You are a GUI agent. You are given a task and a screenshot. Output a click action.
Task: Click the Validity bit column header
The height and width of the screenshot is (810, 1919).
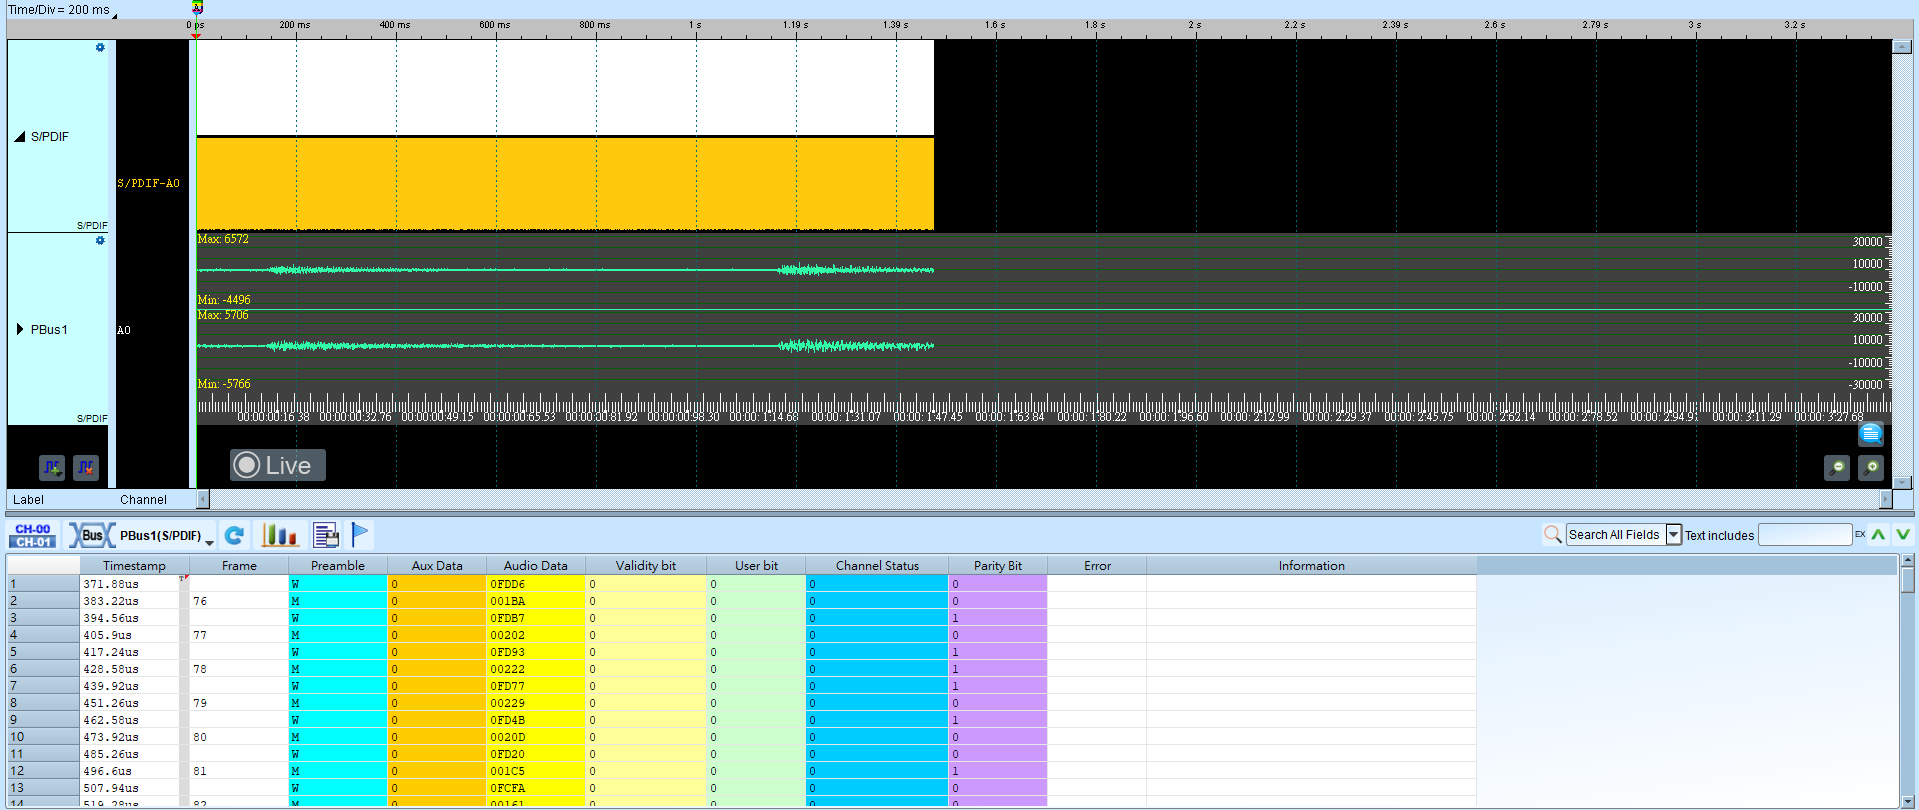point(646,566)
